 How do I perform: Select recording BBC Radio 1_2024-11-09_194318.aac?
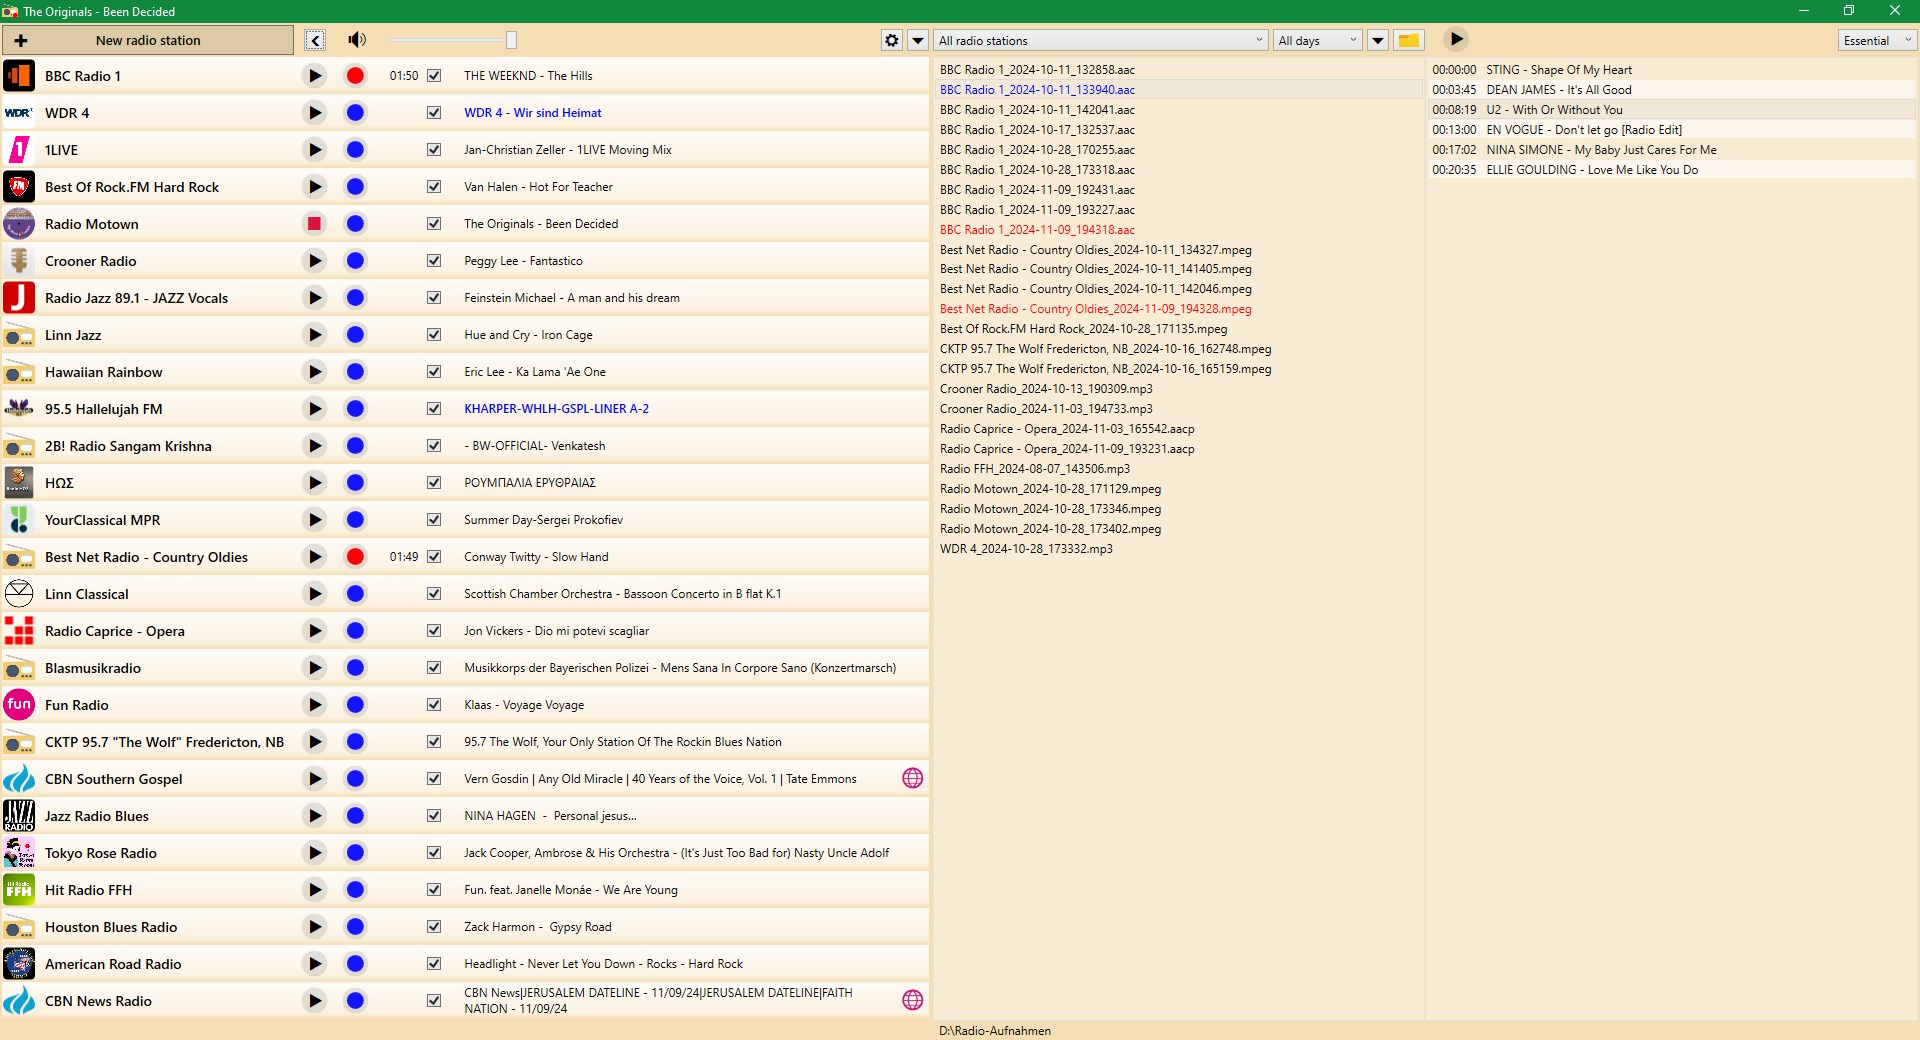[x=1037, y=230]
